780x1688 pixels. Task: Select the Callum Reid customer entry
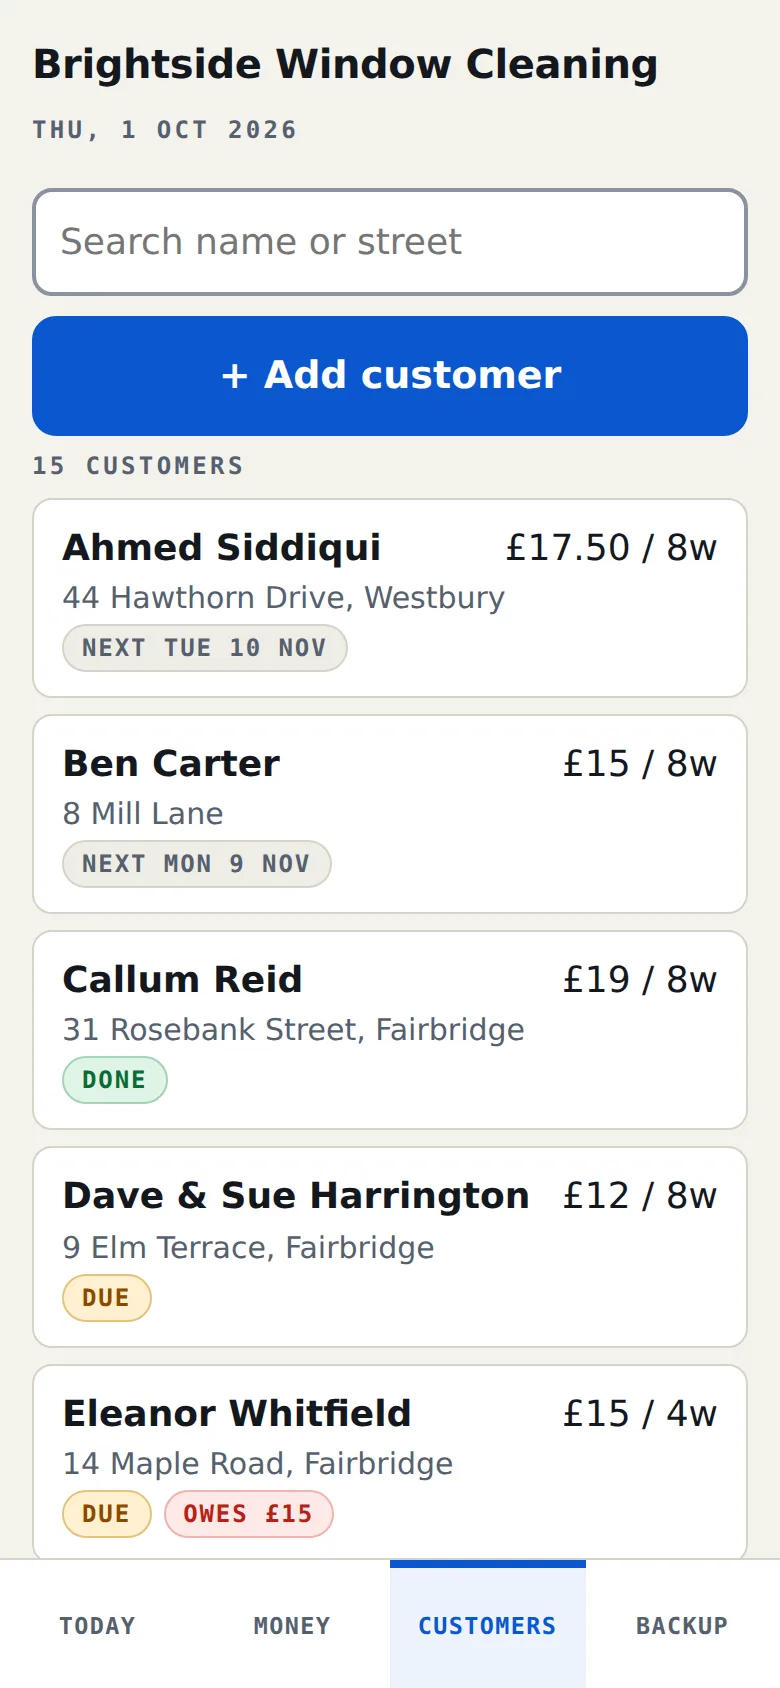pyautogui.click(x=390, y=1030)
